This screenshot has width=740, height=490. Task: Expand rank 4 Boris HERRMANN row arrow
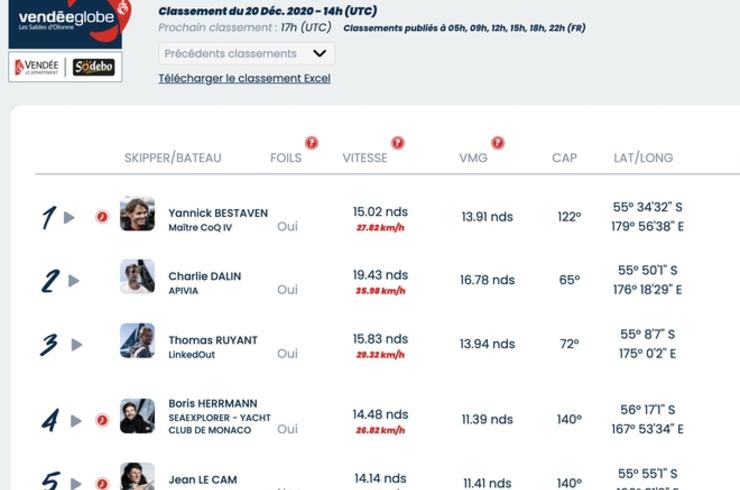76,420
